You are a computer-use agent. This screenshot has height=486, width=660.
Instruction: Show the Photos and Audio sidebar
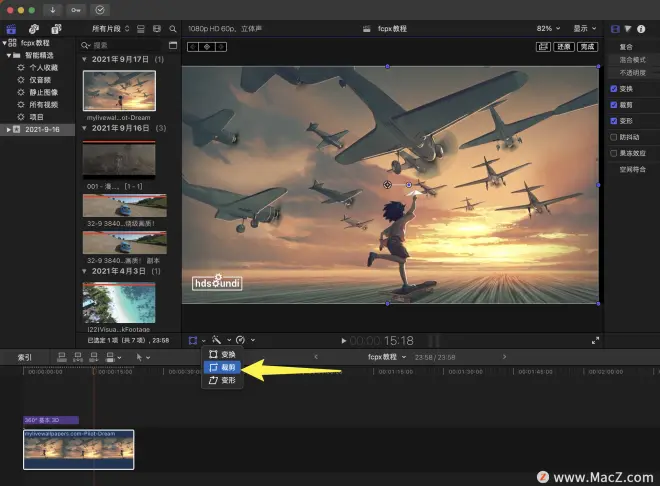tap(34, 29)
